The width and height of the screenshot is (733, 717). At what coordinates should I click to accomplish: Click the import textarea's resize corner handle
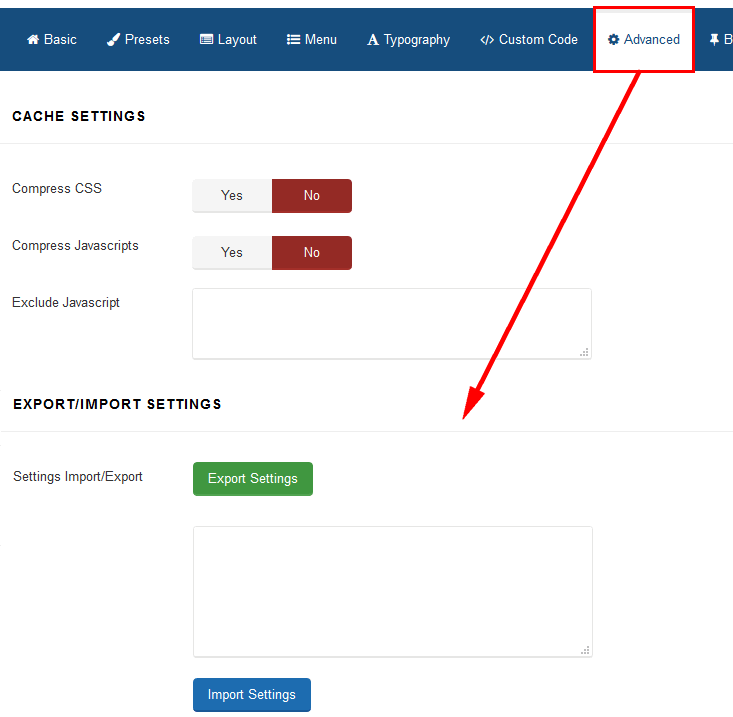point(586,650)
